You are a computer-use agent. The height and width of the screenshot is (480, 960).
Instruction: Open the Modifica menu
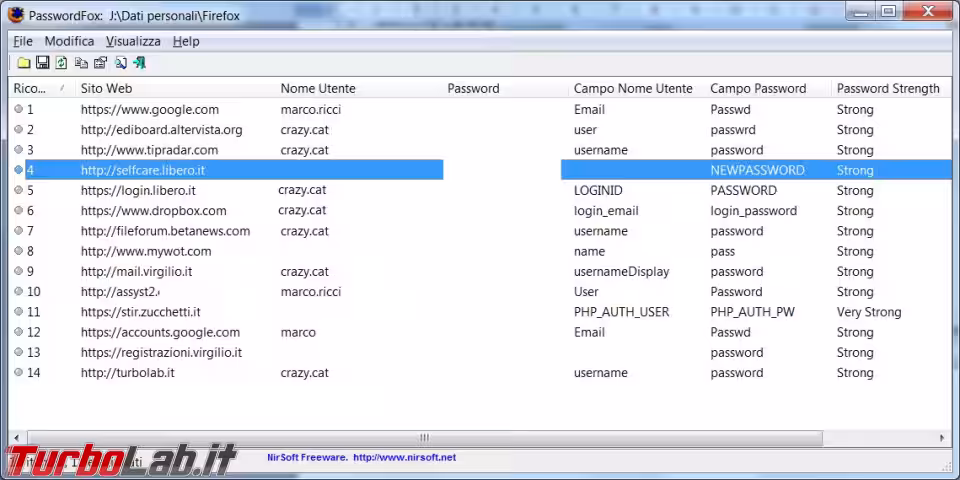(x=69, y=41)
